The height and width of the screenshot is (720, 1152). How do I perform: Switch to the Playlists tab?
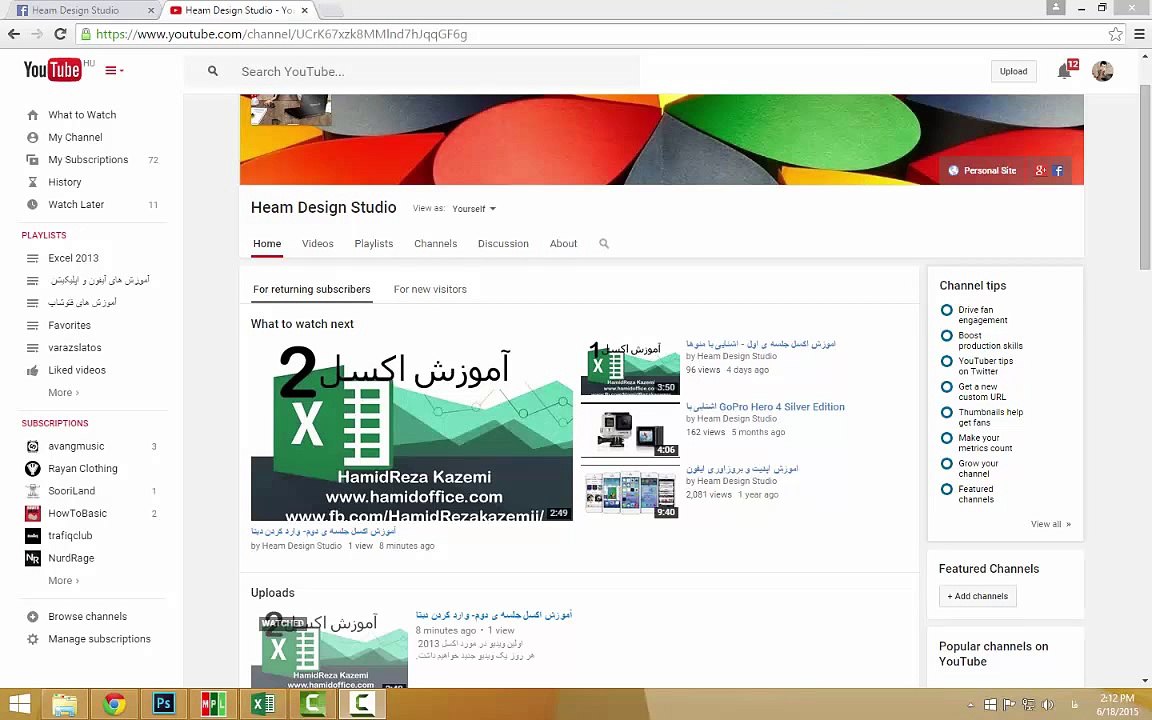point(374,244)
